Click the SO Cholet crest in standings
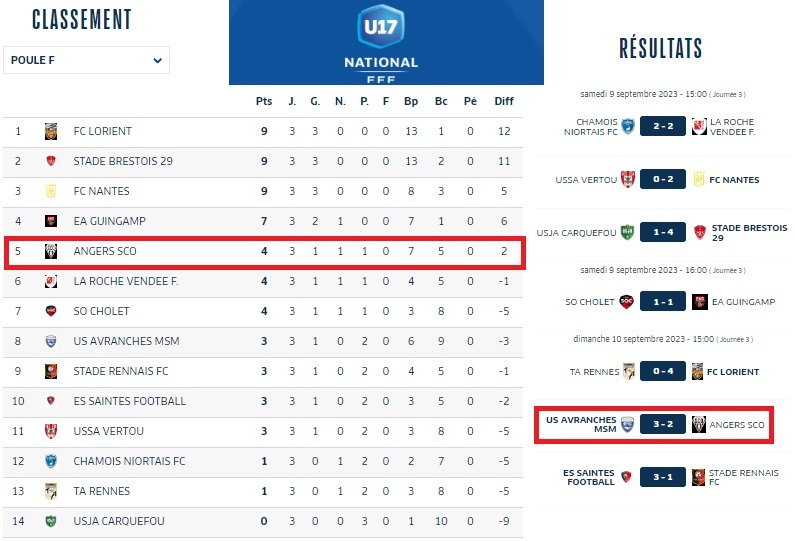795x541 pixels. tap(51, 311)
